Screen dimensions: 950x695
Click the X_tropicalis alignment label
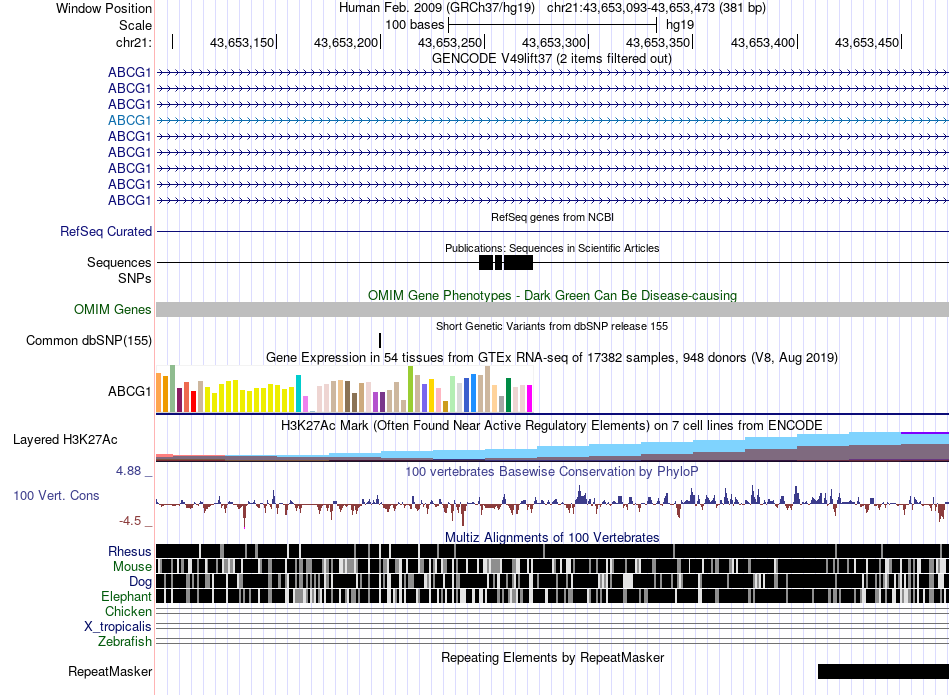pos(118,627)
